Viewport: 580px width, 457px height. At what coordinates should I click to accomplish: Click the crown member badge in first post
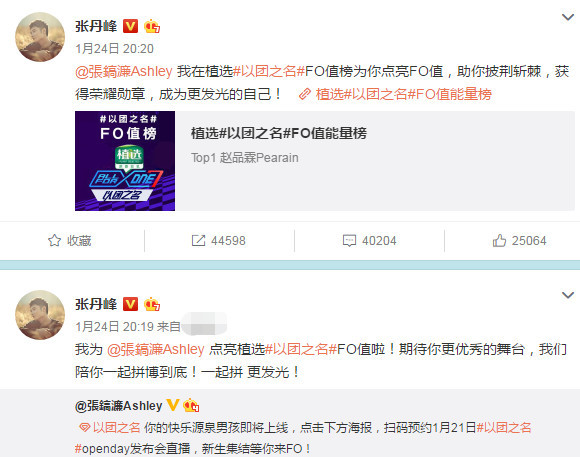(x=152, y=26)
